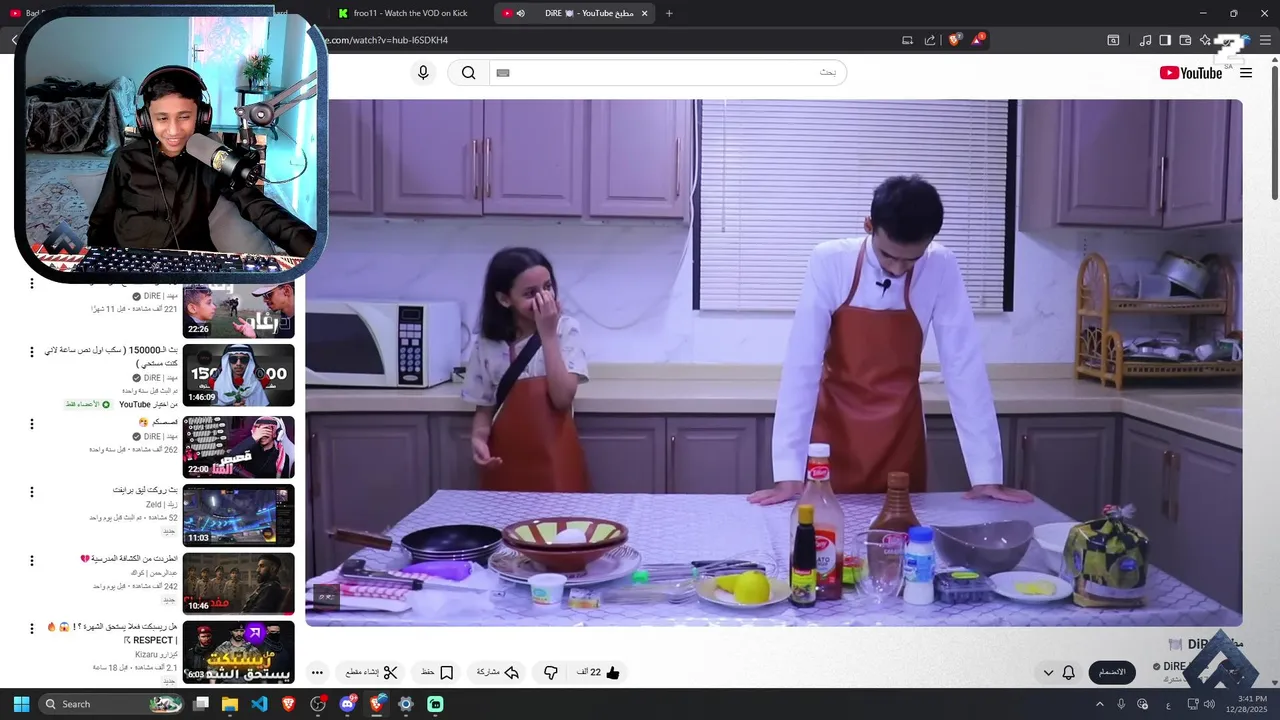
Task: Close the DiRE YouTube tab
Action: pyautogui.click(x=645, y=13)
